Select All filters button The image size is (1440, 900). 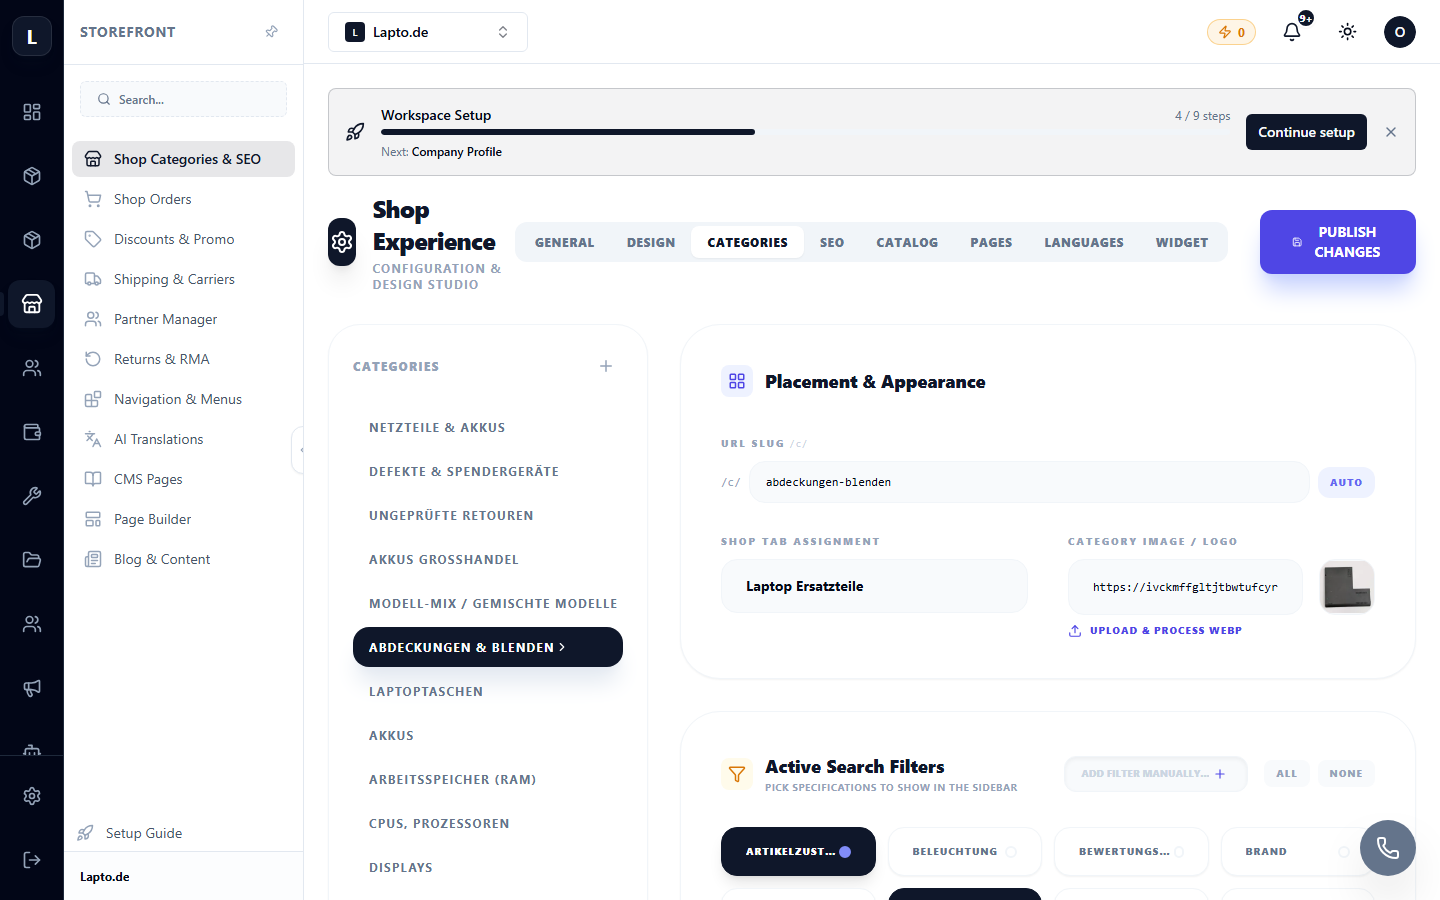pos(1287,773)
